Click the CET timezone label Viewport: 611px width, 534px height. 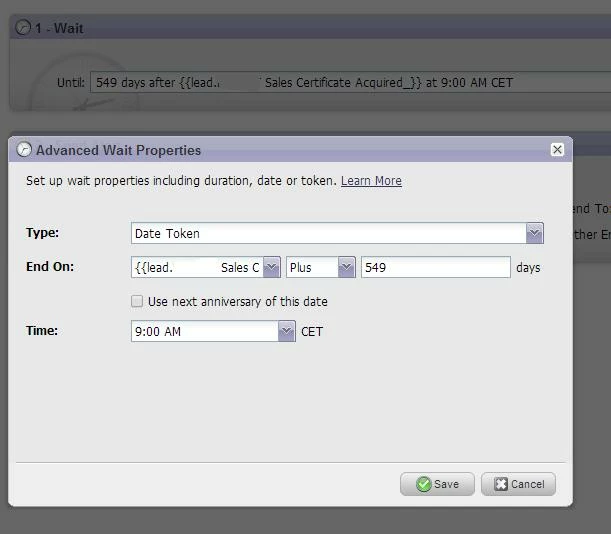tap(312, 332)
